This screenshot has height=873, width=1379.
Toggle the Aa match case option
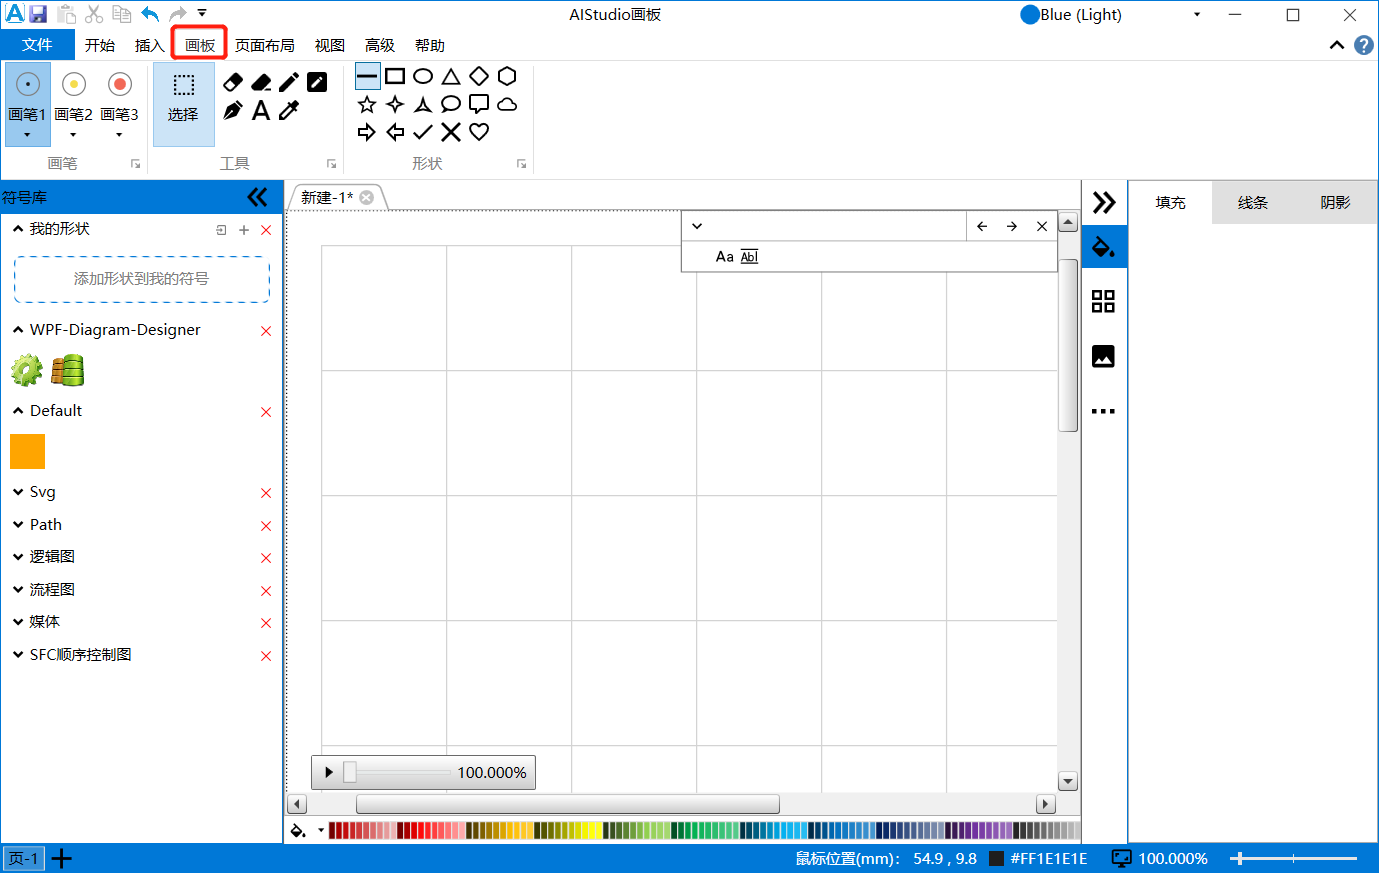(724, 257)
